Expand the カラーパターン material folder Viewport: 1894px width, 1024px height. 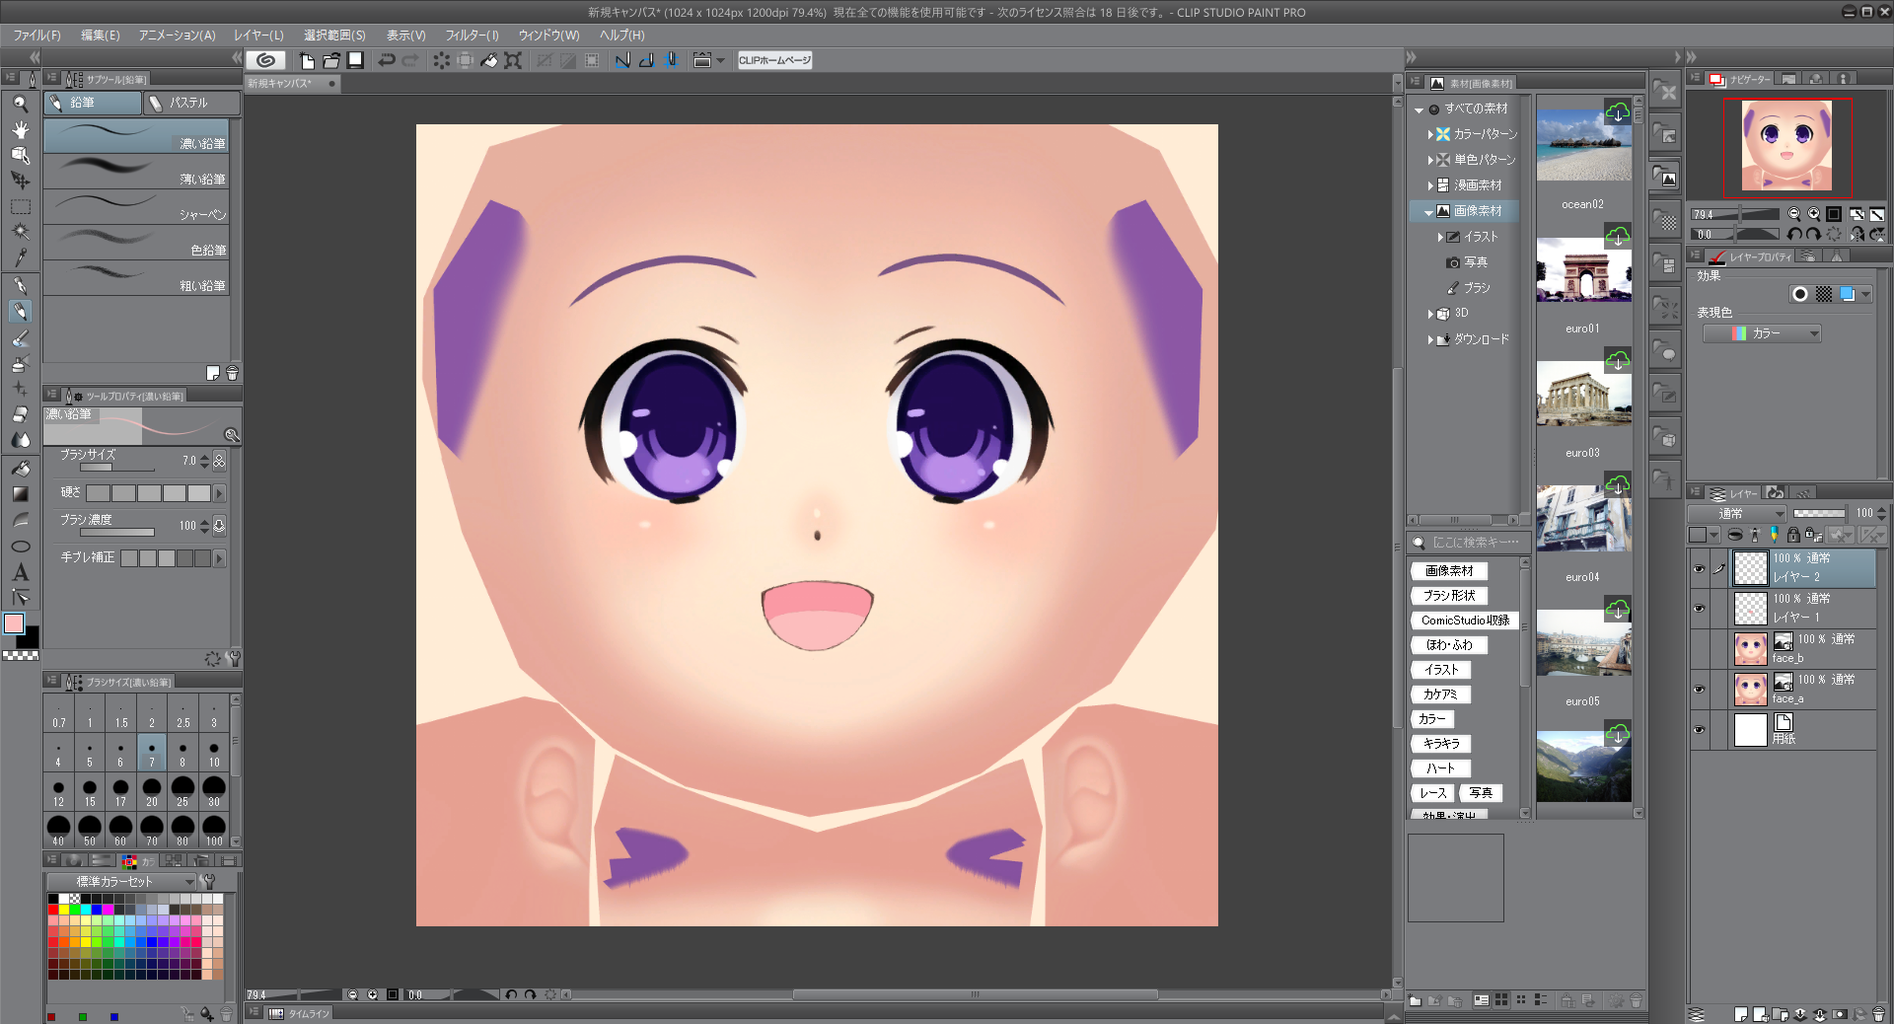point(1430,134)
